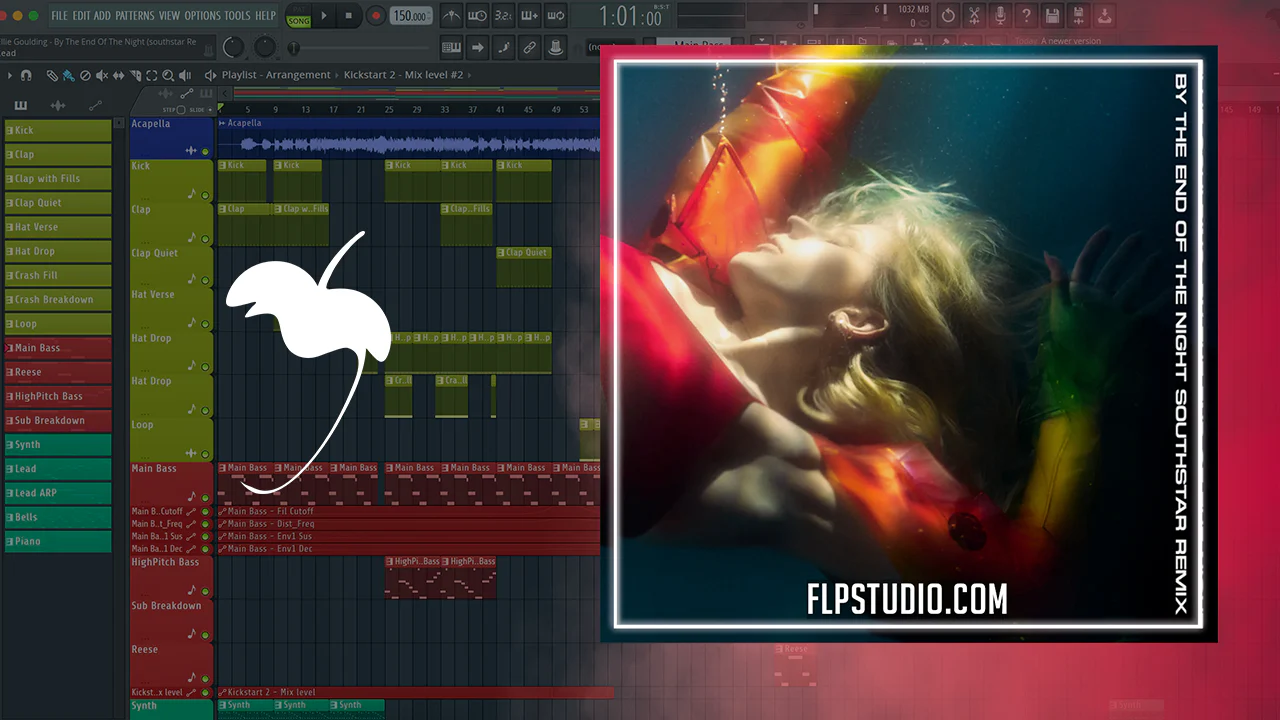The height and width of the screenshot is (720, 1280).
Task: Open Kickstart 2 - Mix level #2 clip dropdown
Action: [x=404, y=75]
